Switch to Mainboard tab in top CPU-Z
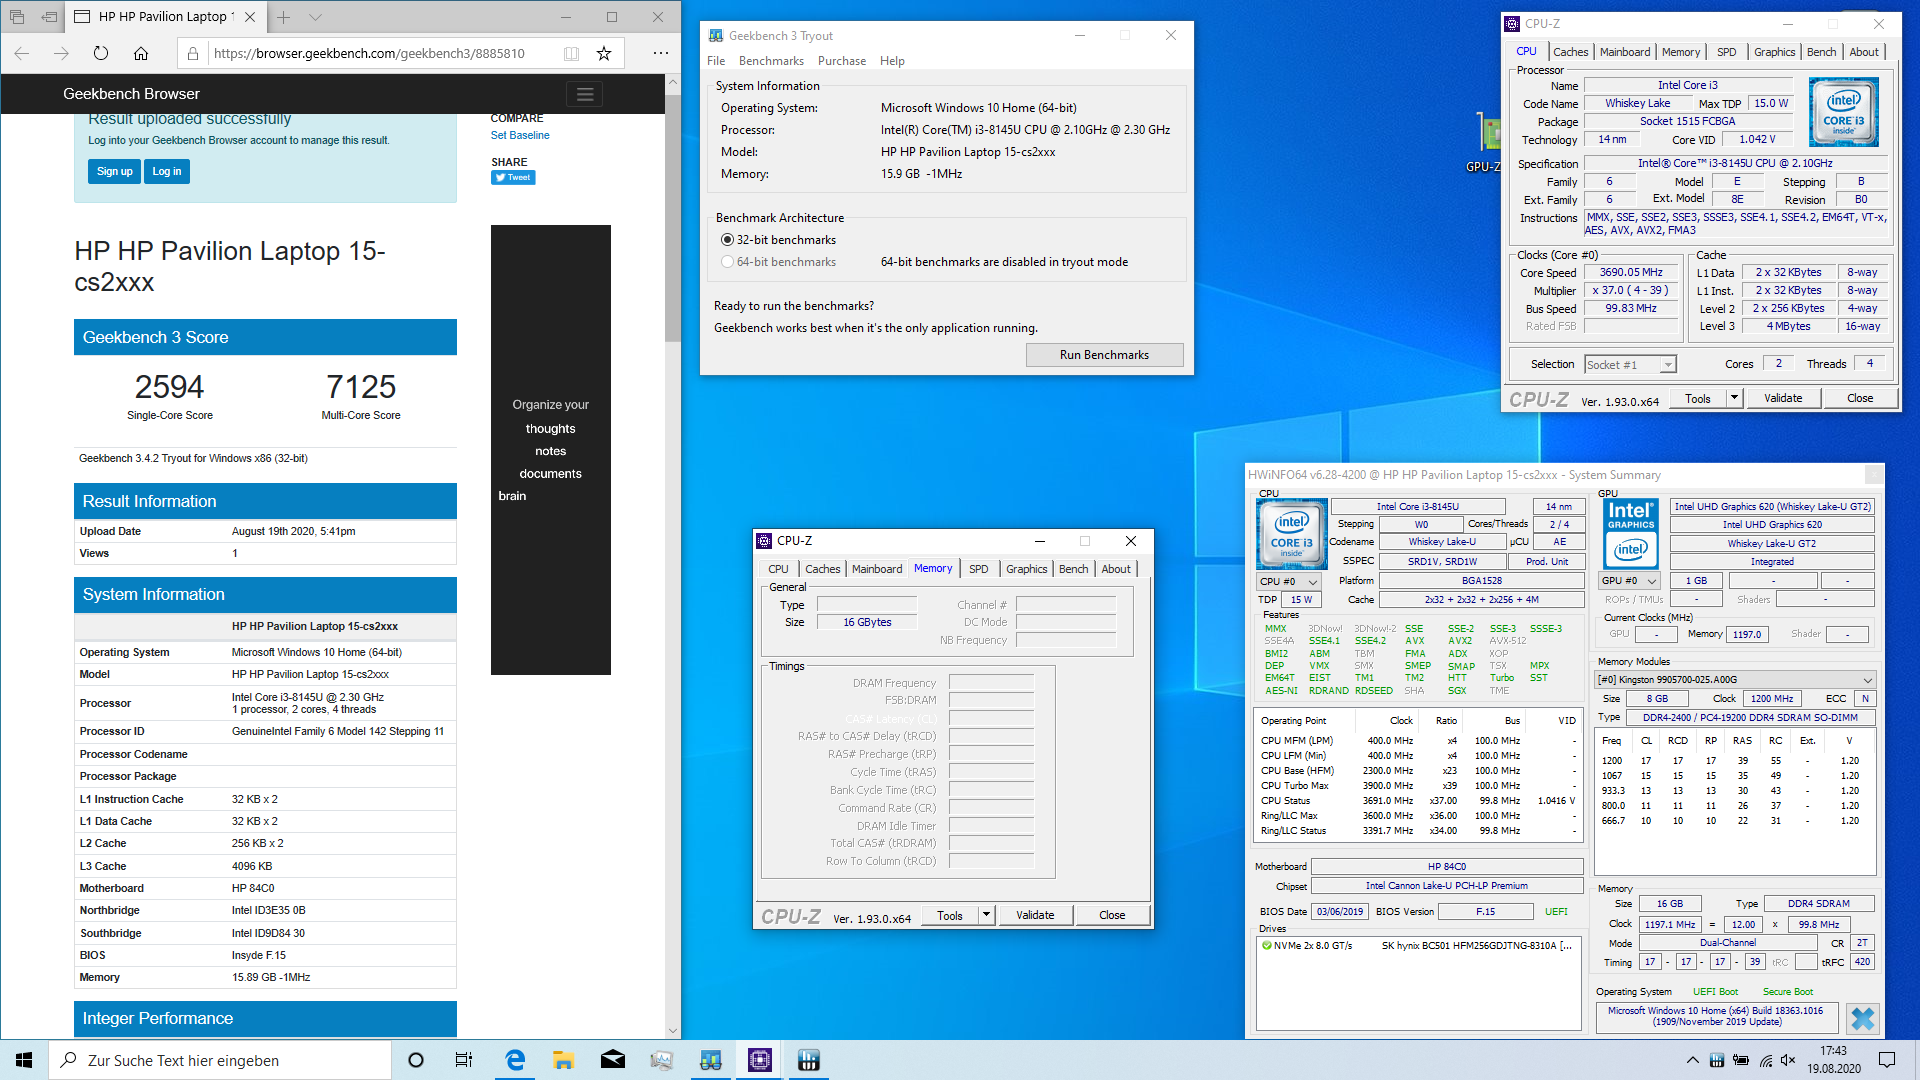 [x=1625, y=52]
